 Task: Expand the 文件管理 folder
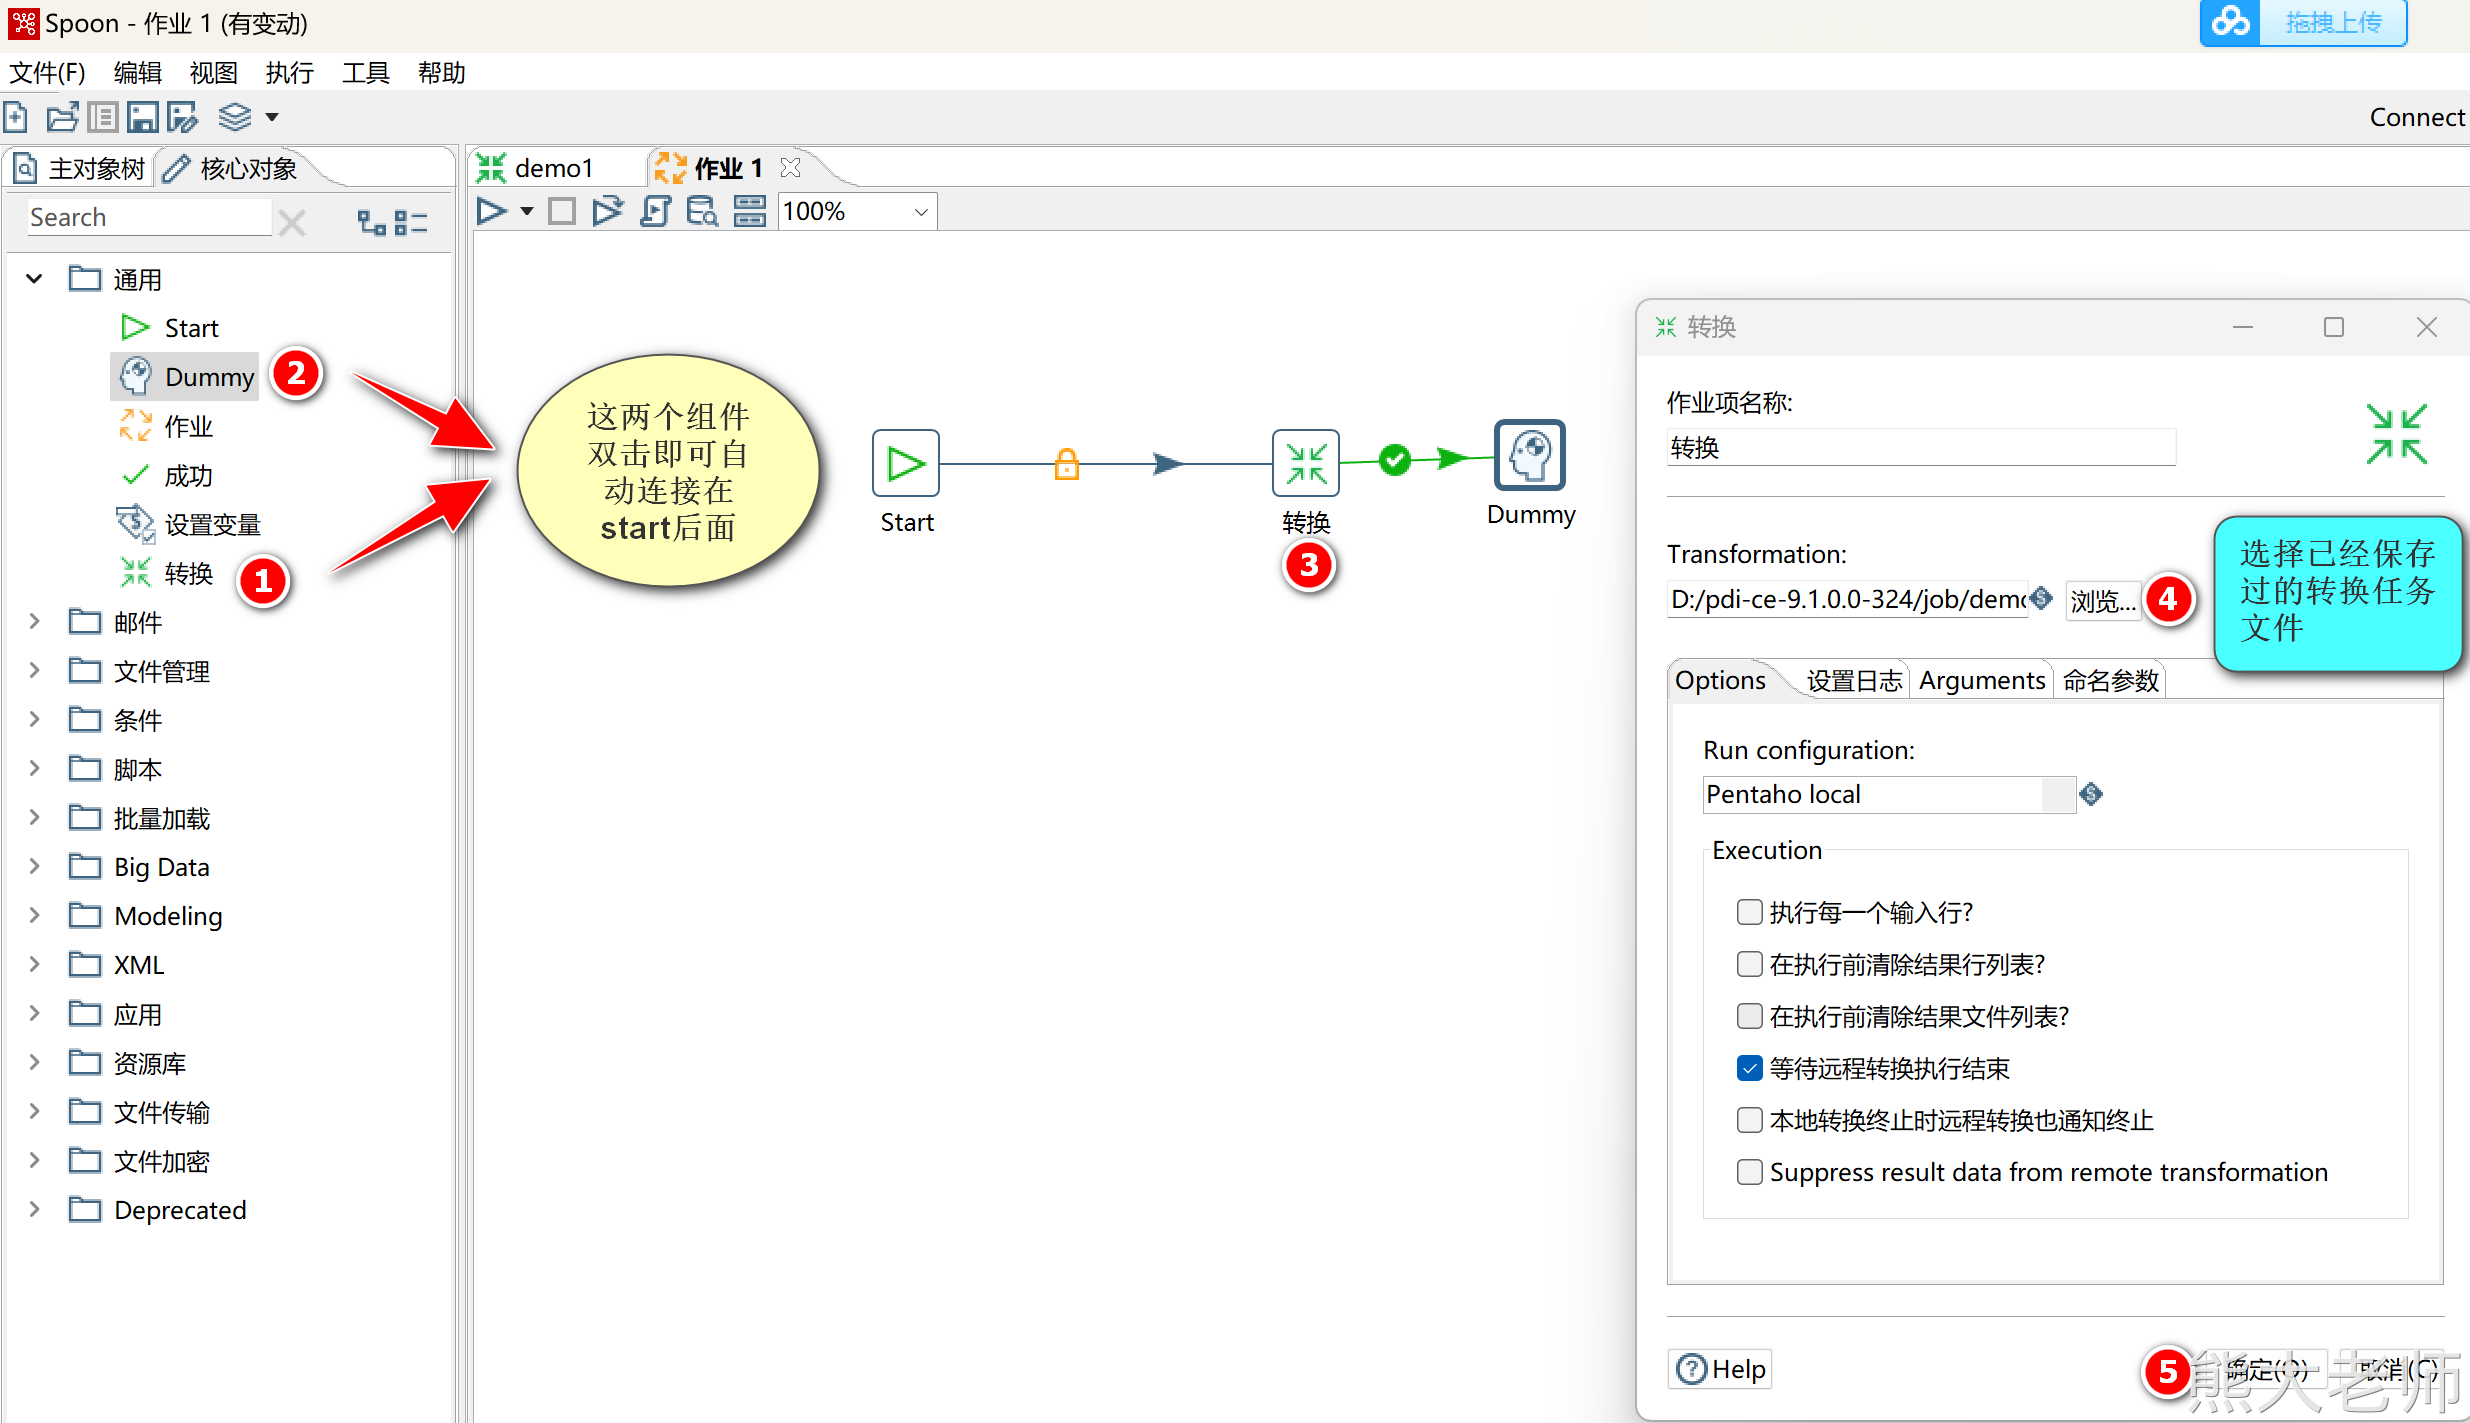pyautogui.click(x=35, y=671)
